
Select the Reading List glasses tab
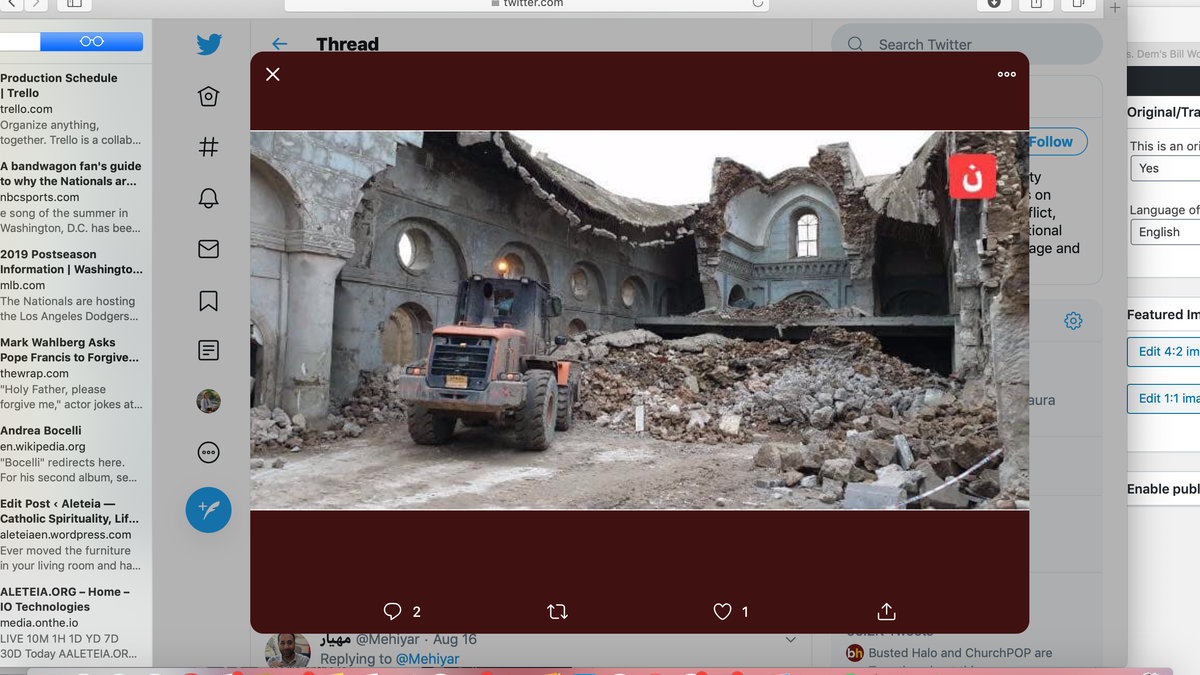click(x=91, y=41)
